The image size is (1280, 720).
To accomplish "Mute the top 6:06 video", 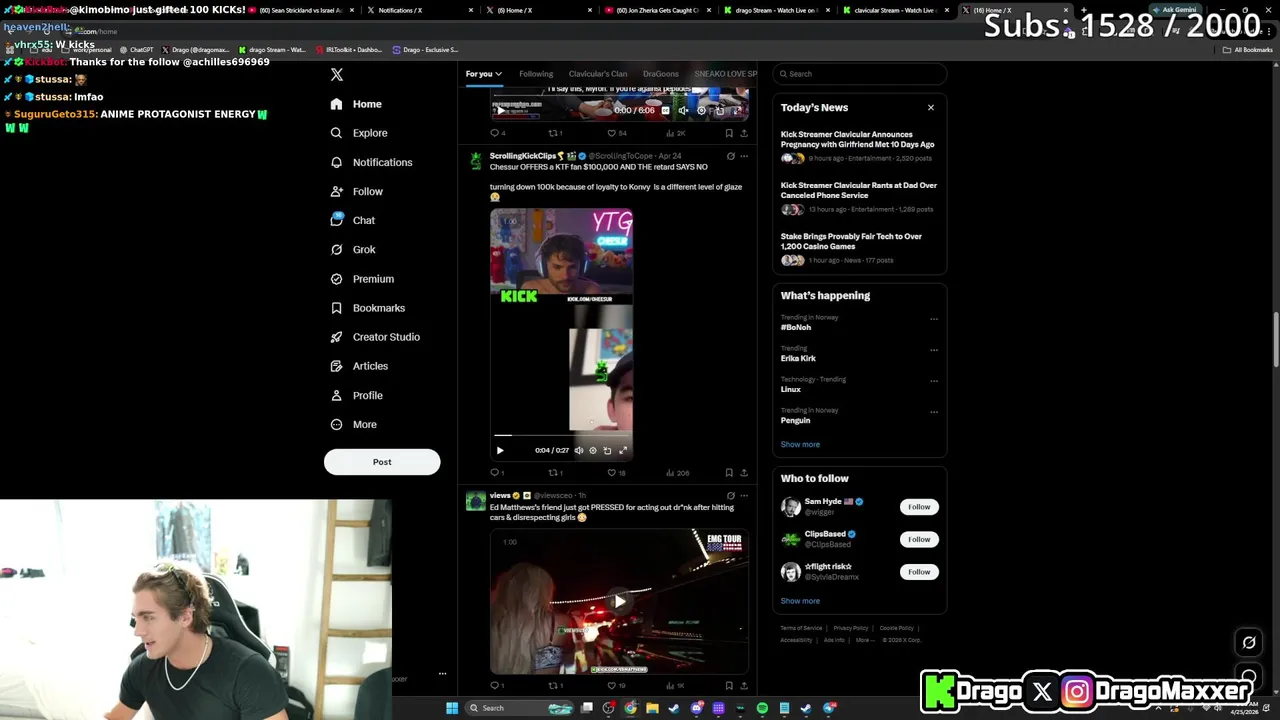I will [x=683, y=110].
